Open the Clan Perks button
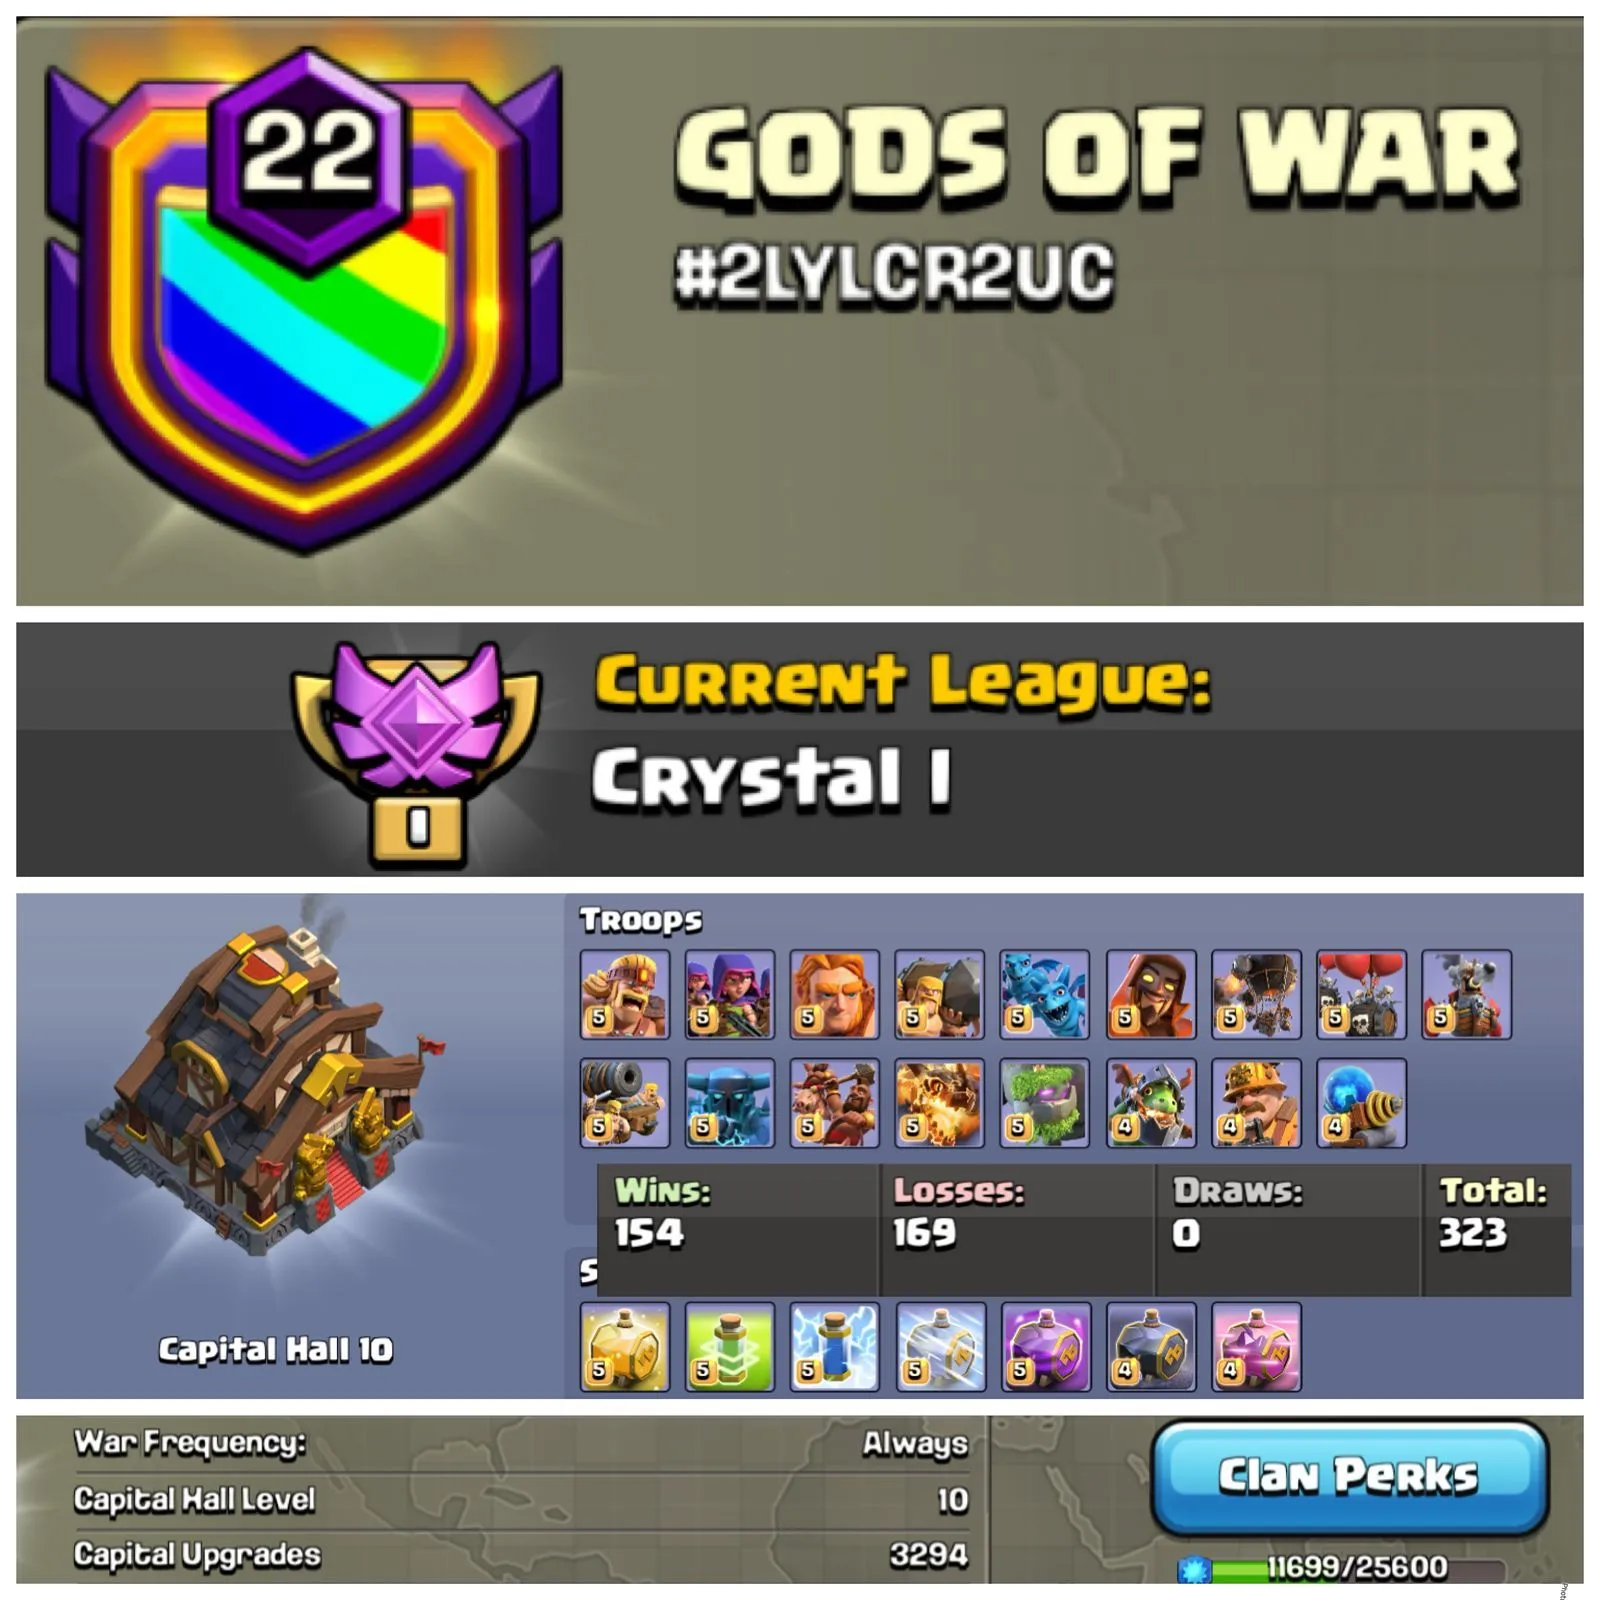Image resolution: width=1600 pixels, height=1600 pixels. click(1349, 1477)
